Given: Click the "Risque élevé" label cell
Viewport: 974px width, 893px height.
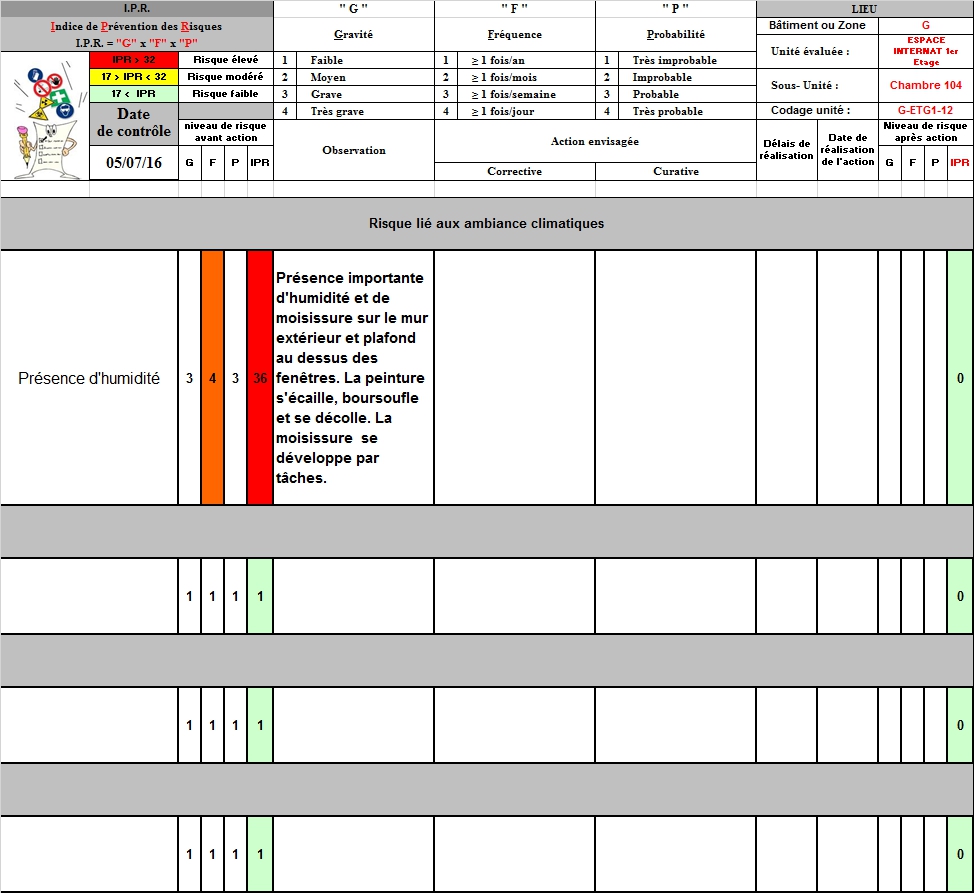Looking at the screenshot, I should [225, 60].
